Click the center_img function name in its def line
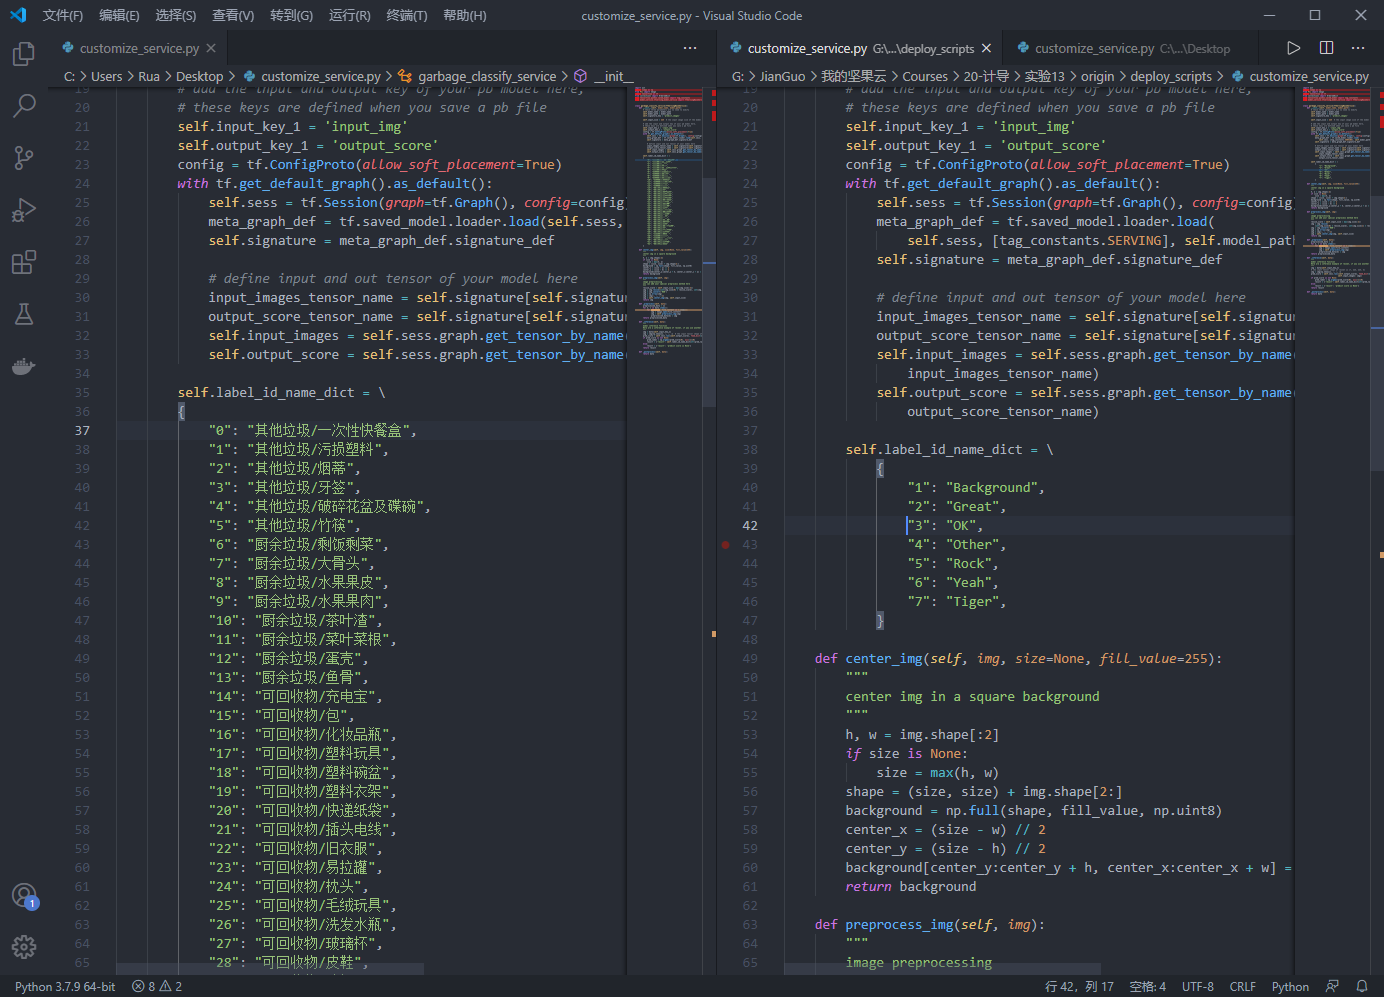Image resolution: width=1384 pixels, height=997 pixels. (x=884, y=659)
